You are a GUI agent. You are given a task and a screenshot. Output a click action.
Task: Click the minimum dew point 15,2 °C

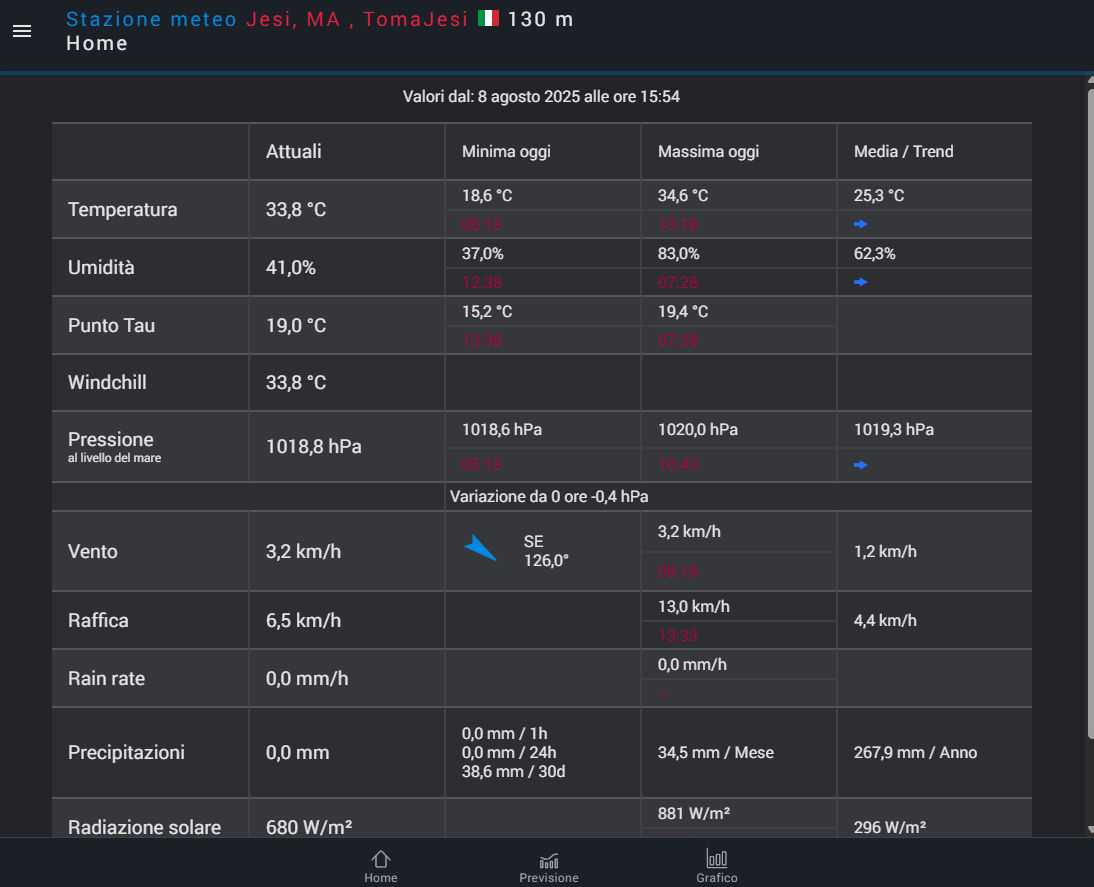pos(487,311)
